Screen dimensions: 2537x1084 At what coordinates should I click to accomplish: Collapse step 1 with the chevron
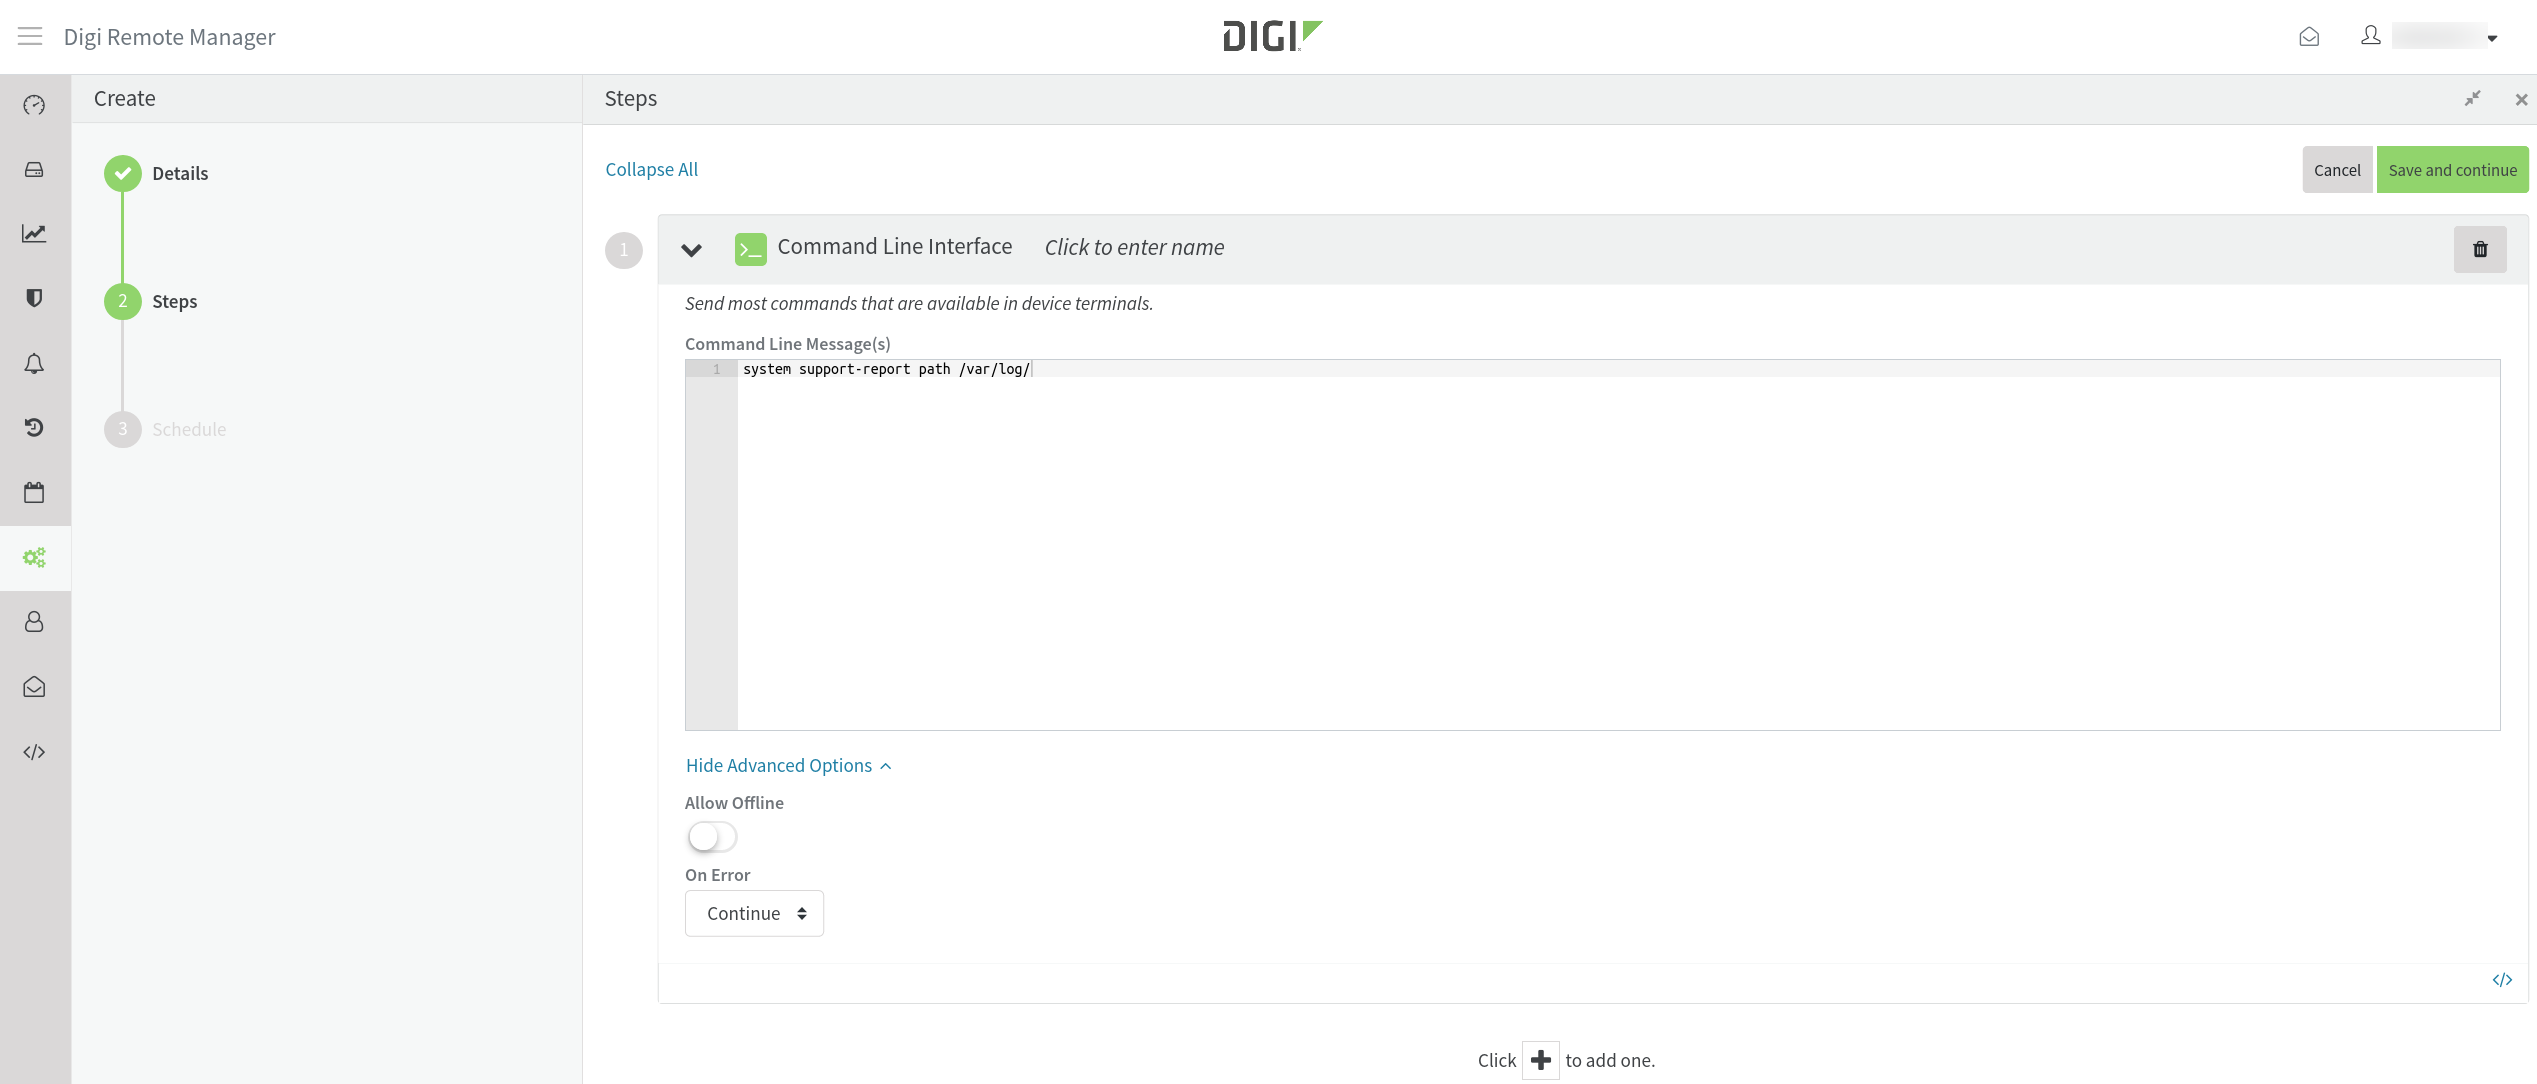(691, 250)
